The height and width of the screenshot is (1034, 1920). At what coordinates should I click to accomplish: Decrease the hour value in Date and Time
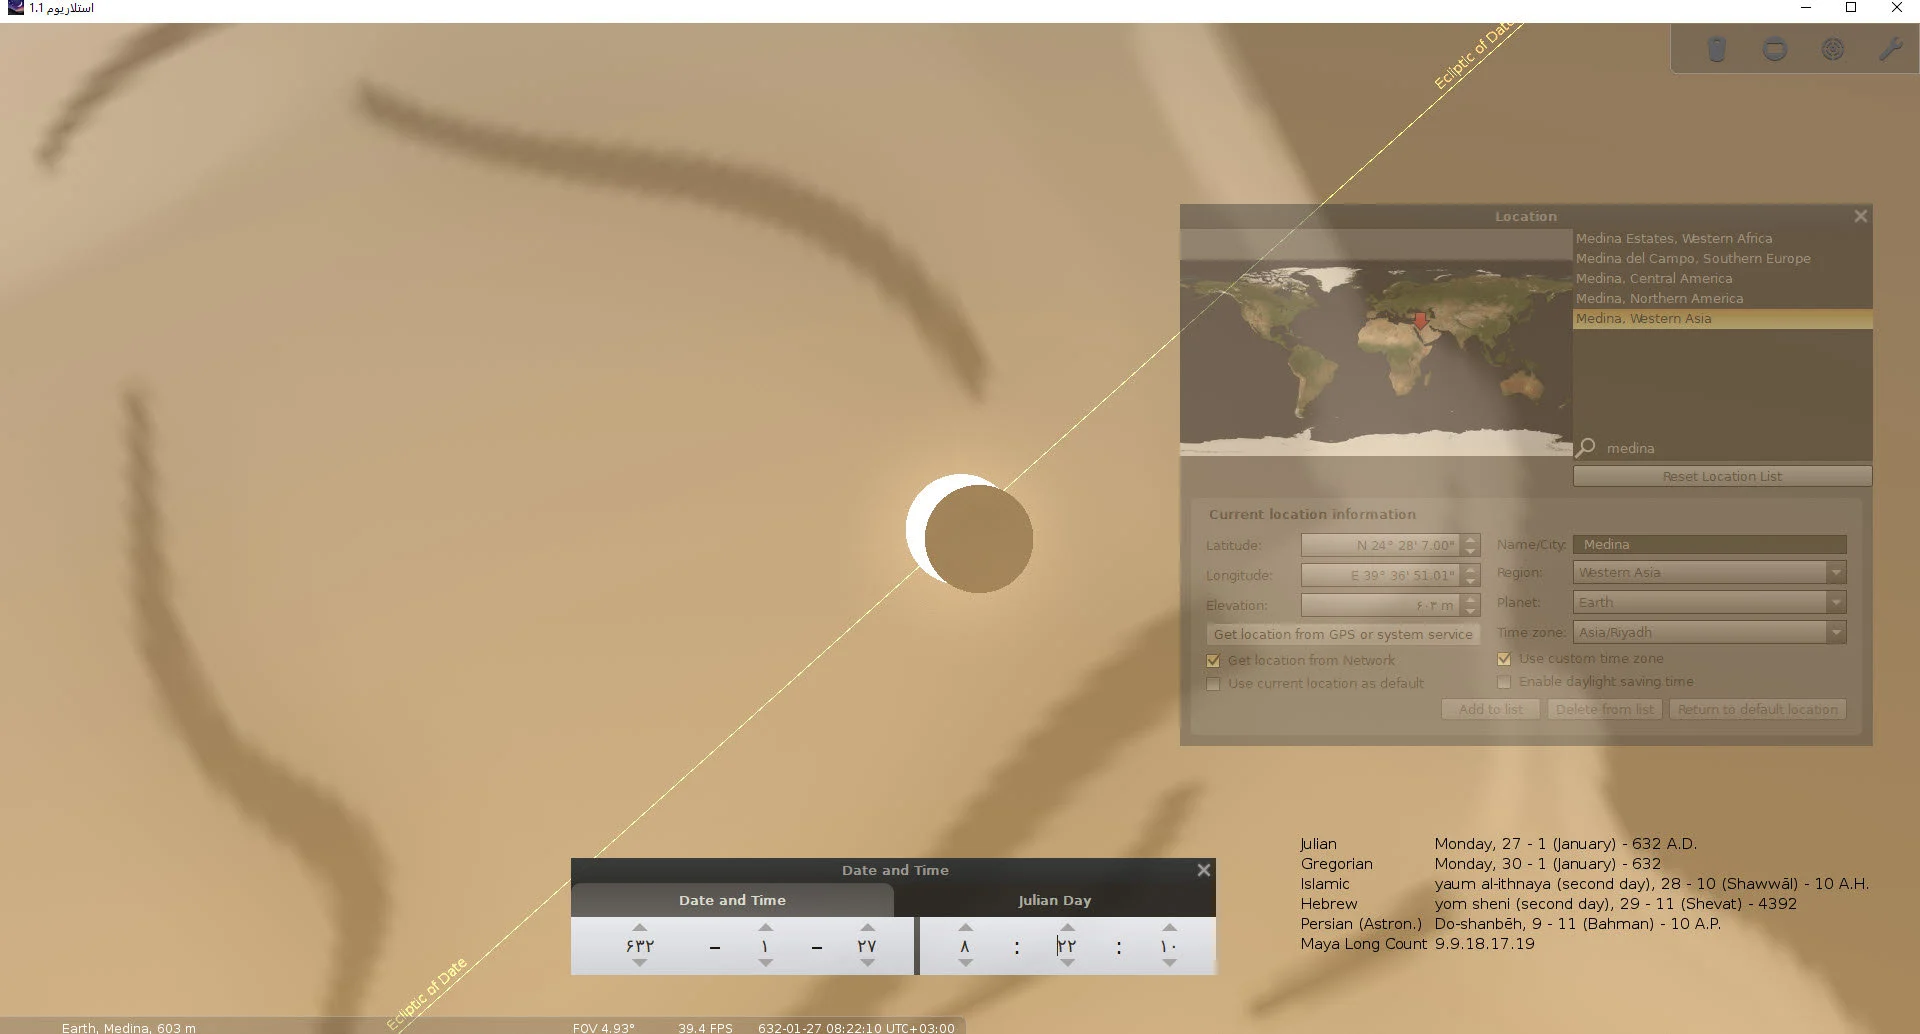coord(965,963)
